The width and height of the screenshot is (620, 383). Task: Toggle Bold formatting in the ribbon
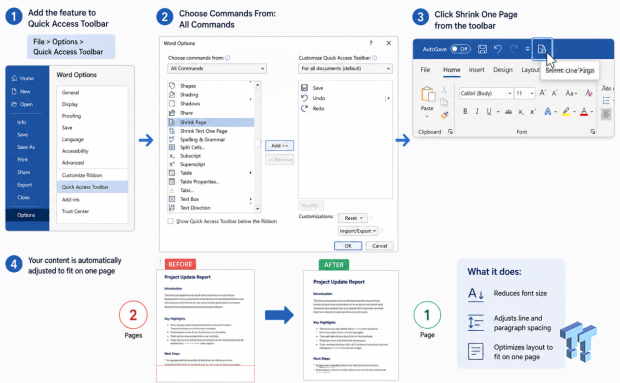click(x=465, y=111)
